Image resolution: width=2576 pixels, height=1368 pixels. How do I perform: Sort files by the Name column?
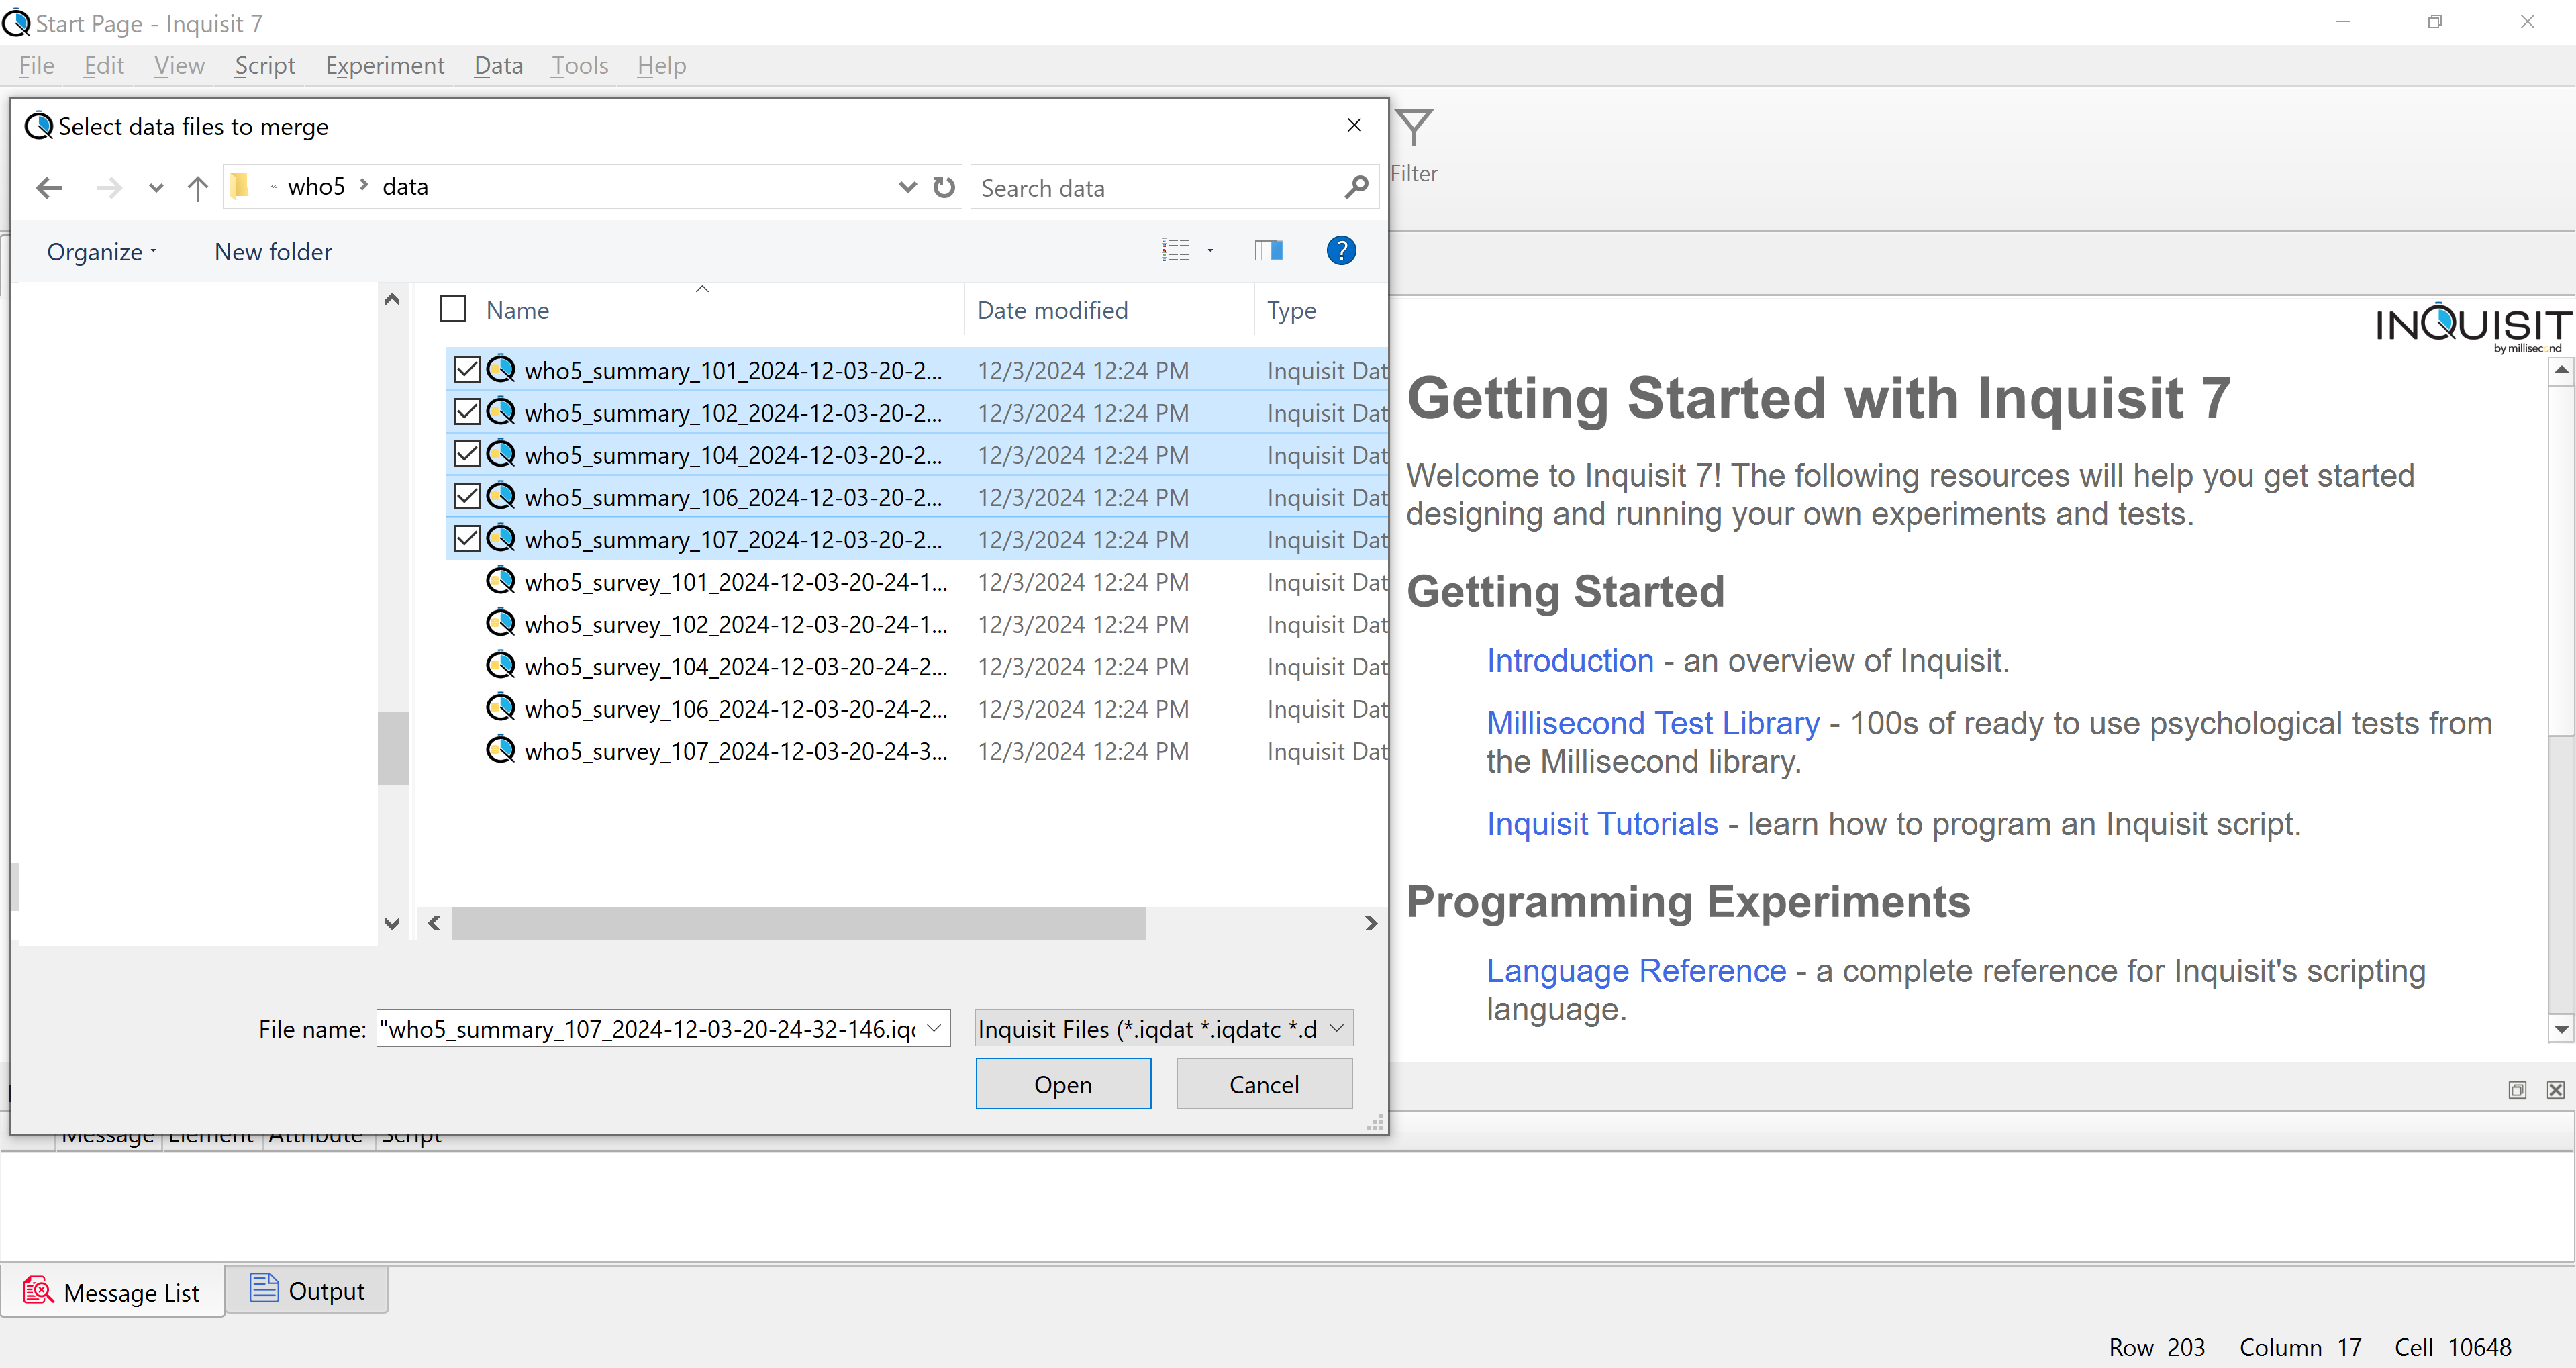point(517,310)
